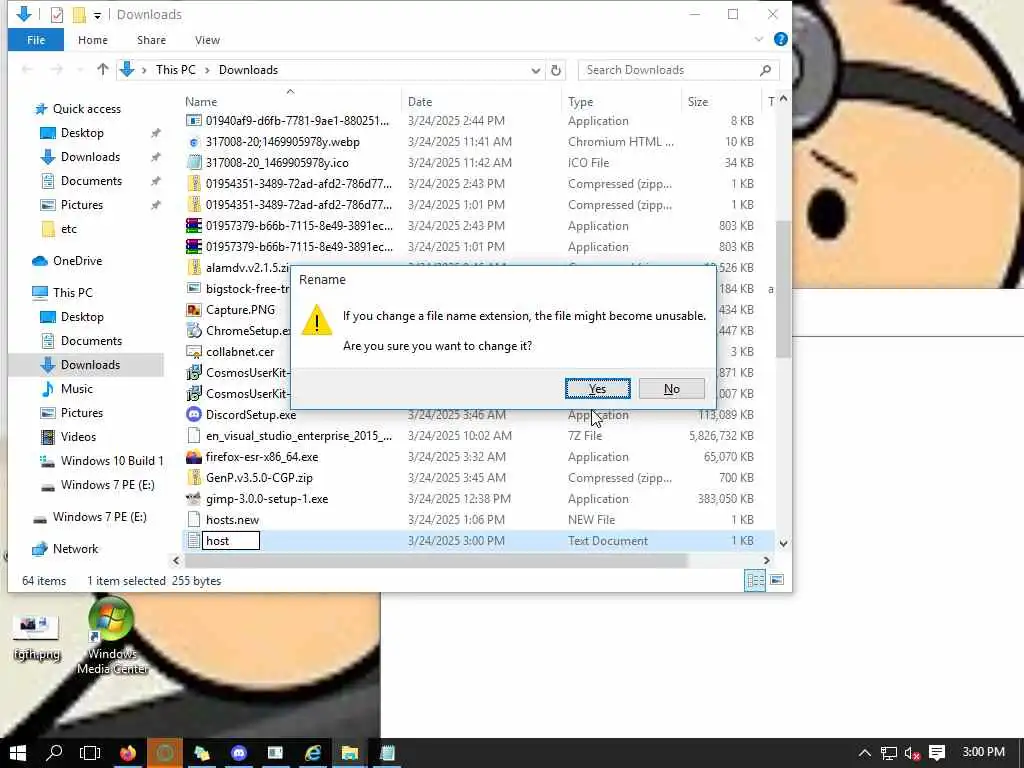Go up one folder level
Image resolution: width=1024 pixels, height=768 pixels.
click(103, 69)
